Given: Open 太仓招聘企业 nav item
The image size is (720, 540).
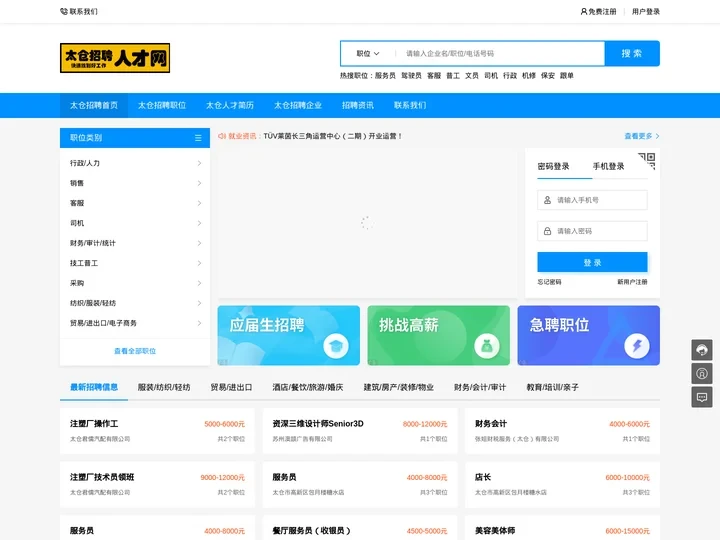Looking at the screenshot, I should [298, 105].
